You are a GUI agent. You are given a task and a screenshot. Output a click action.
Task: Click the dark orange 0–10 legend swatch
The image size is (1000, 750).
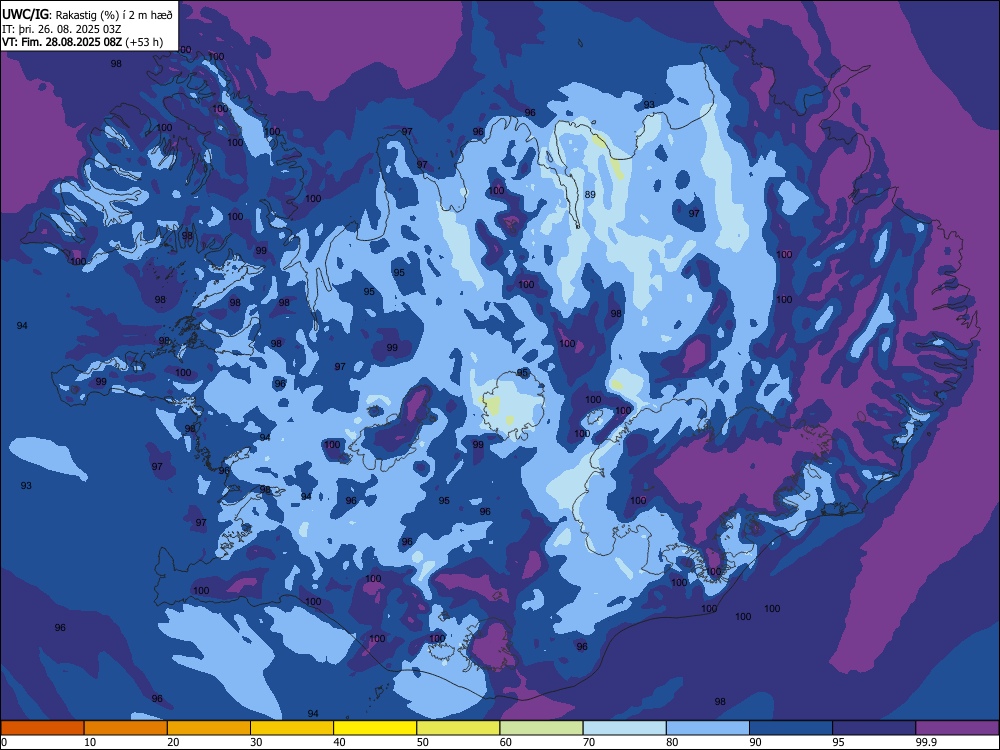point(42,728)
